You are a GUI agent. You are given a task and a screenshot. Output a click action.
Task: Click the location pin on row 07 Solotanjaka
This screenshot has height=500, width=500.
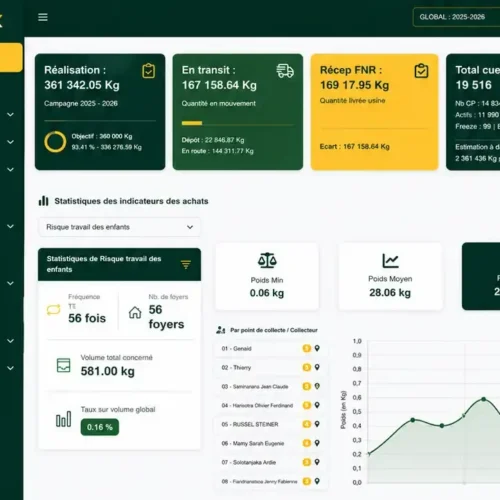click(317, 462)
